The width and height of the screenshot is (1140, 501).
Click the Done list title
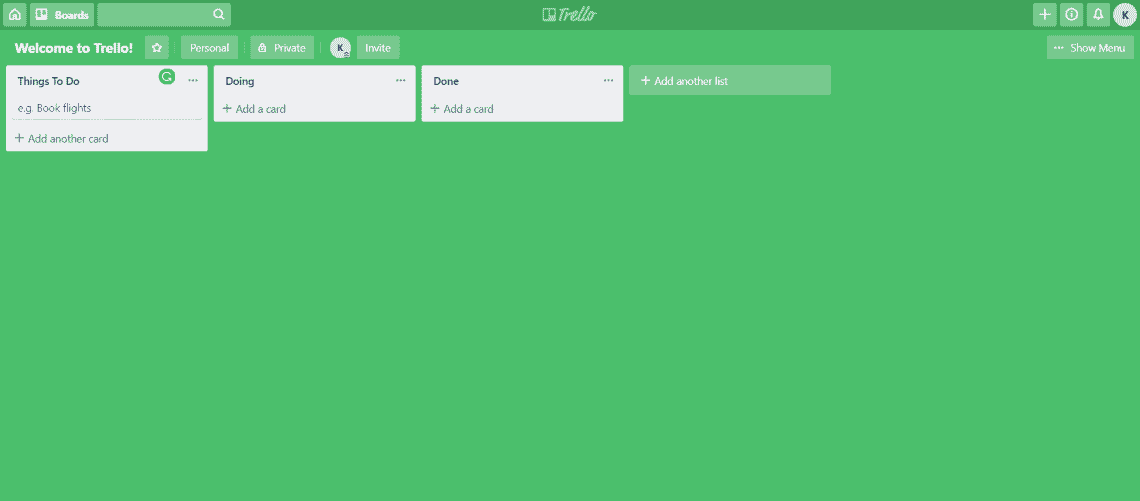(446, 81)
